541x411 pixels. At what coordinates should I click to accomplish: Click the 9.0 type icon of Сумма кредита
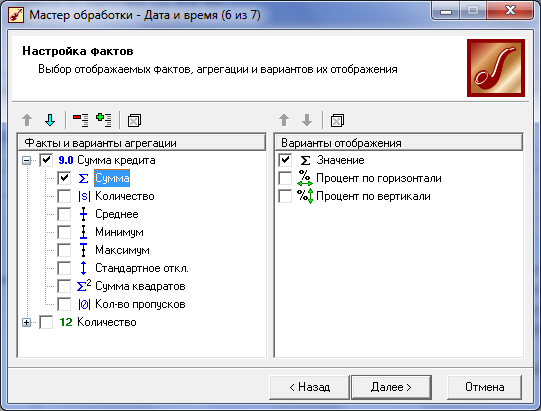[x=66, y=160]
